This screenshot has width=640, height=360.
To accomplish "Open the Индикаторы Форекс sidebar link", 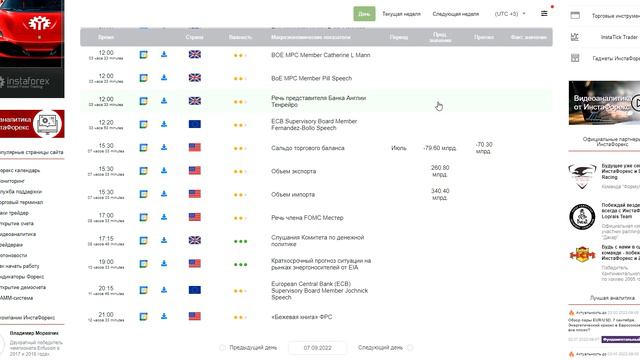I will [22, 277].
